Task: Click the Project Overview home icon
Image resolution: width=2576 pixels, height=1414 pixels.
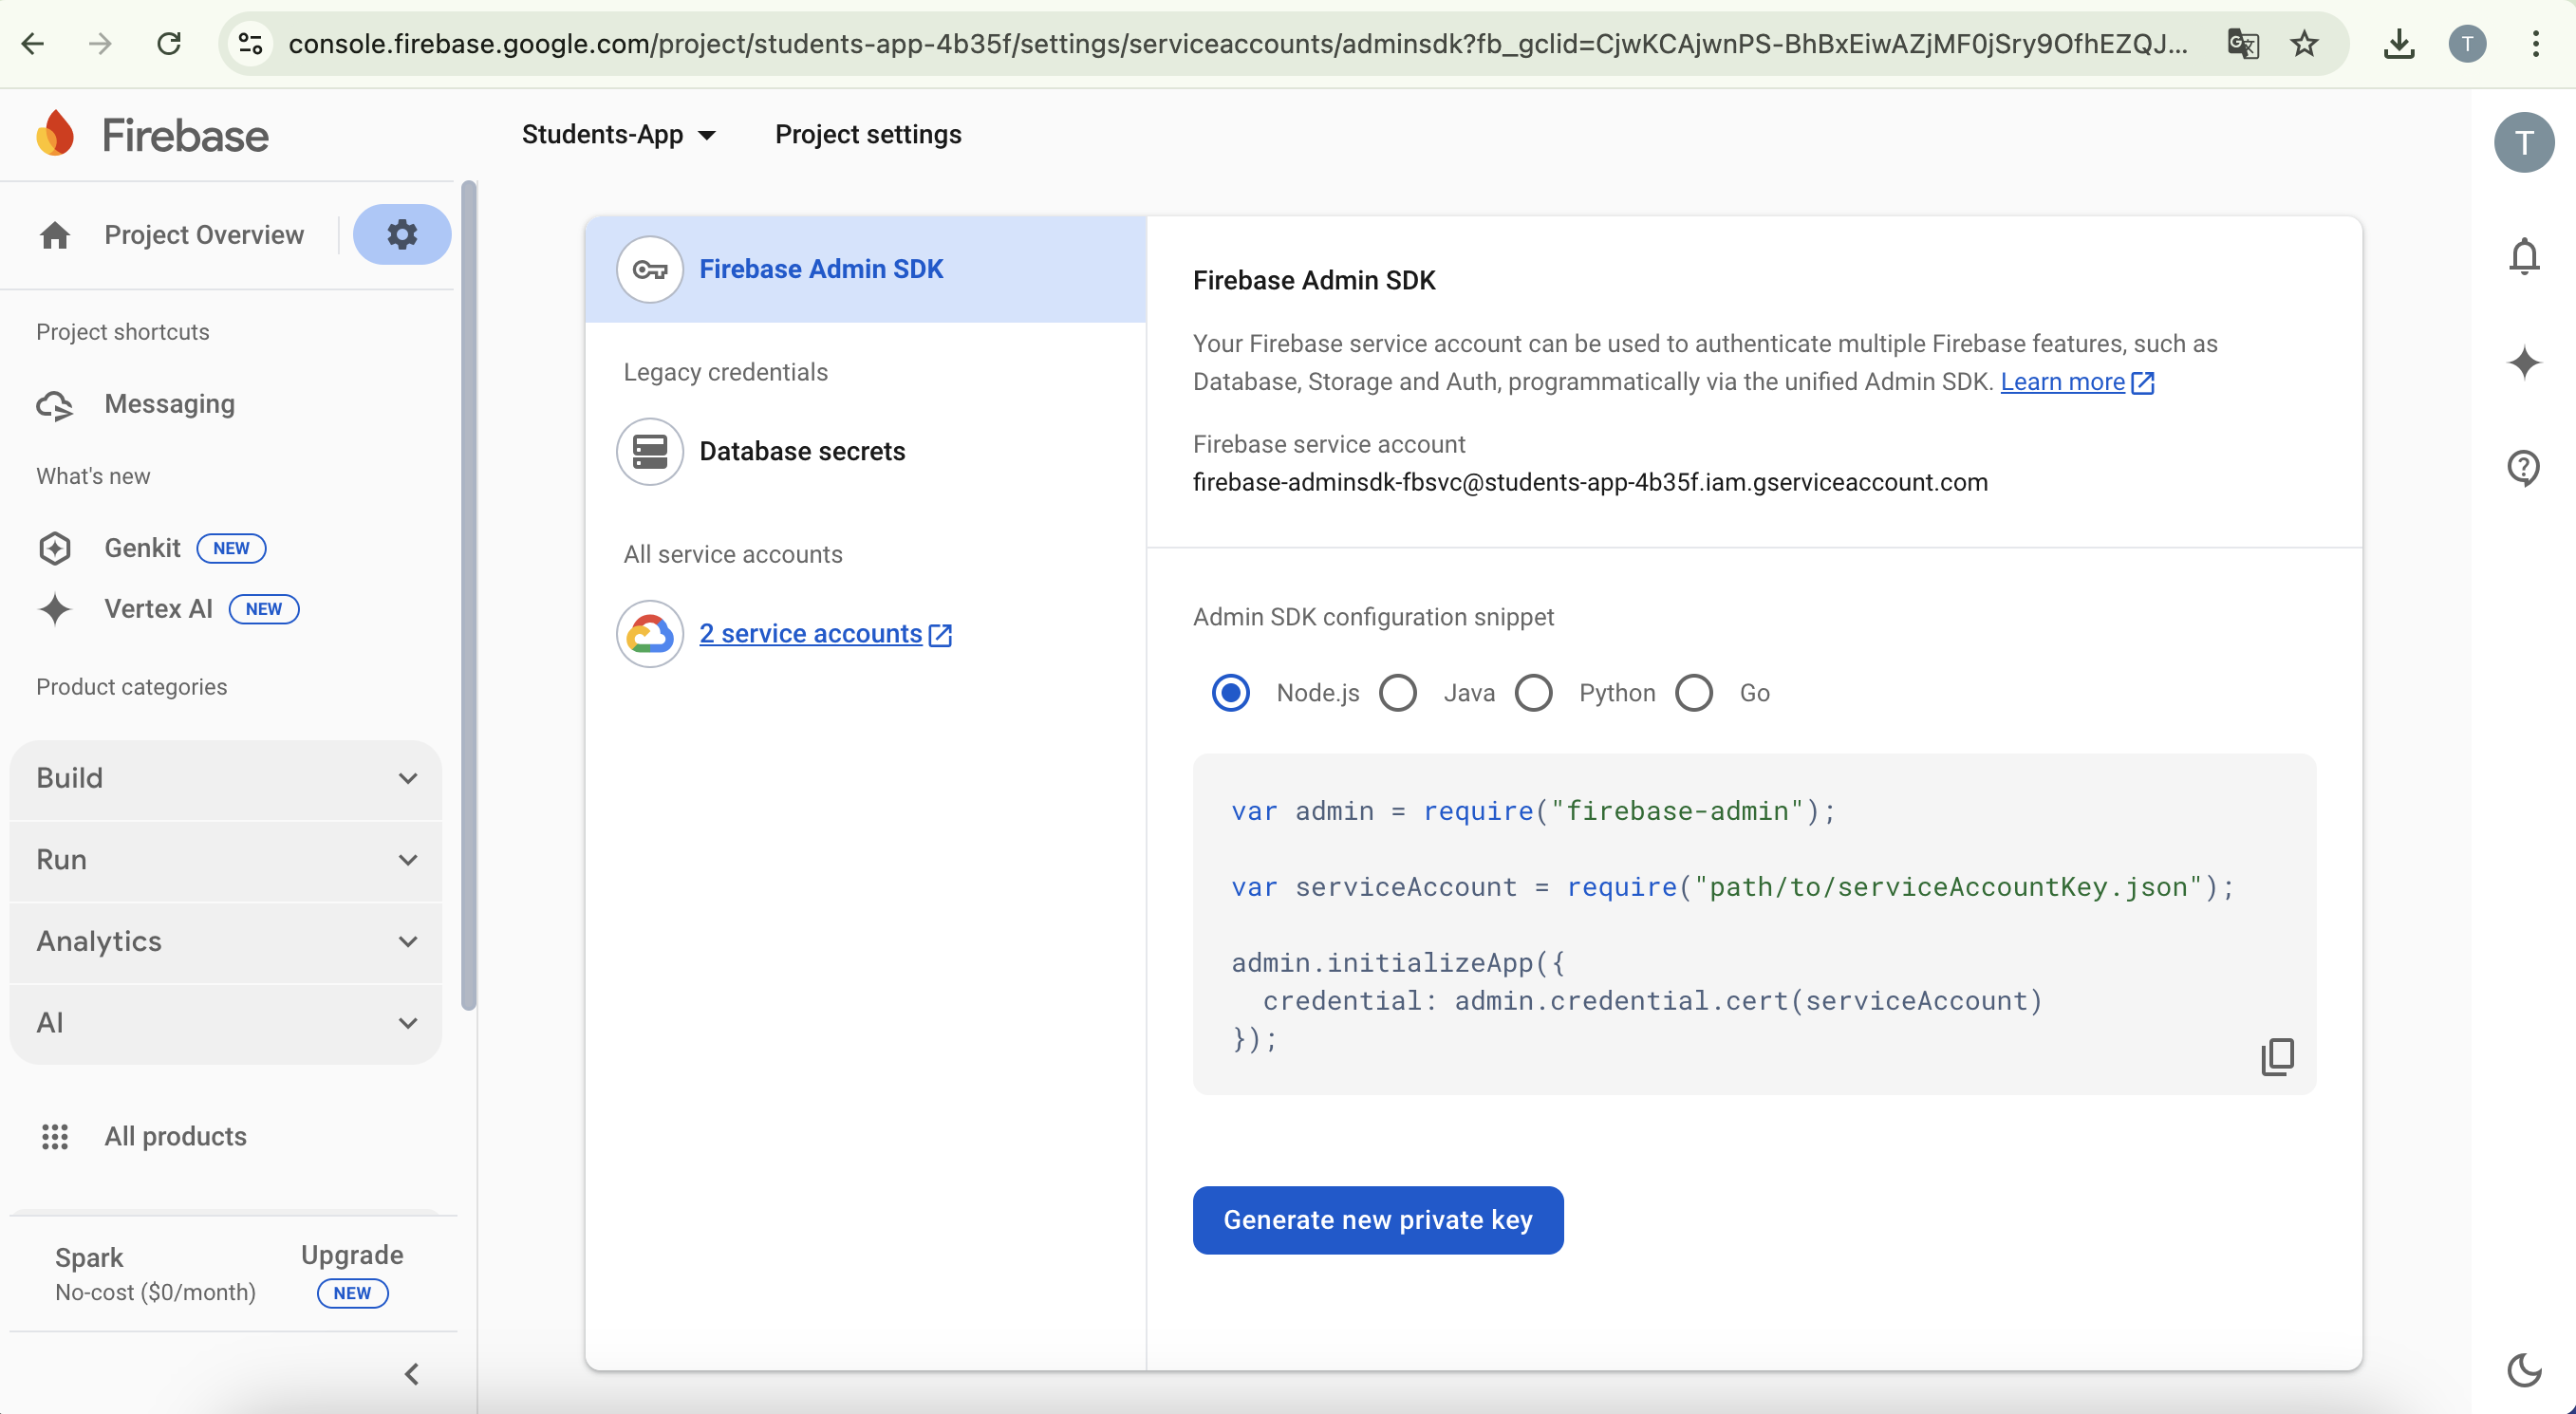Action: [x=55, y=235]
